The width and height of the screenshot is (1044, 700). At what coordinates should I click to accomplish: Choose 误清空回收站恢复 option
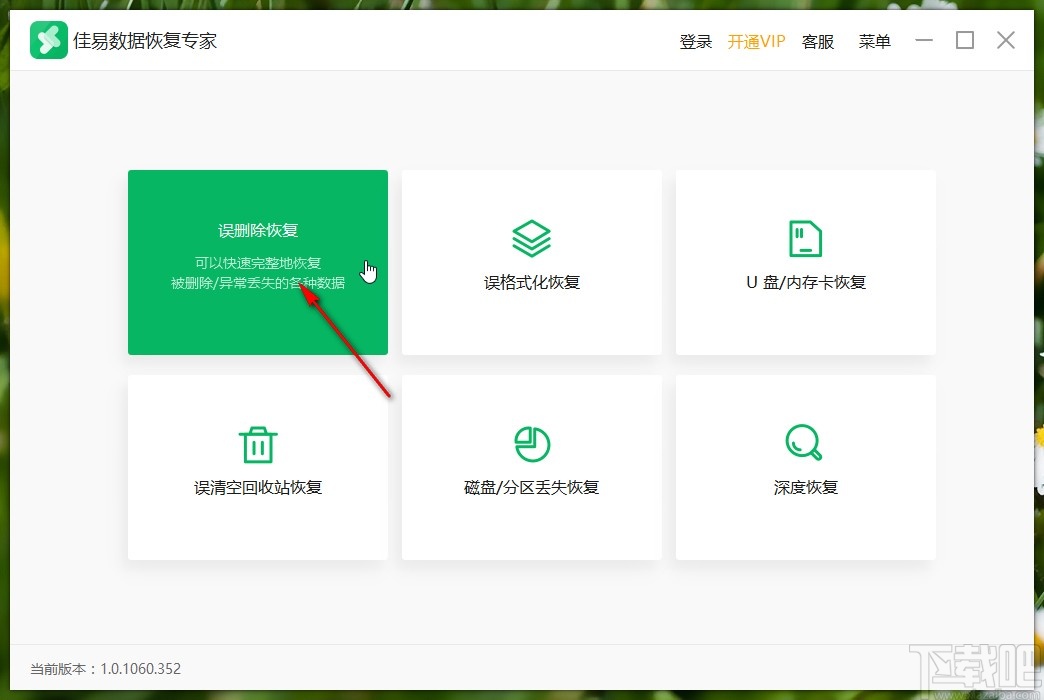click(x=258, y=468)
